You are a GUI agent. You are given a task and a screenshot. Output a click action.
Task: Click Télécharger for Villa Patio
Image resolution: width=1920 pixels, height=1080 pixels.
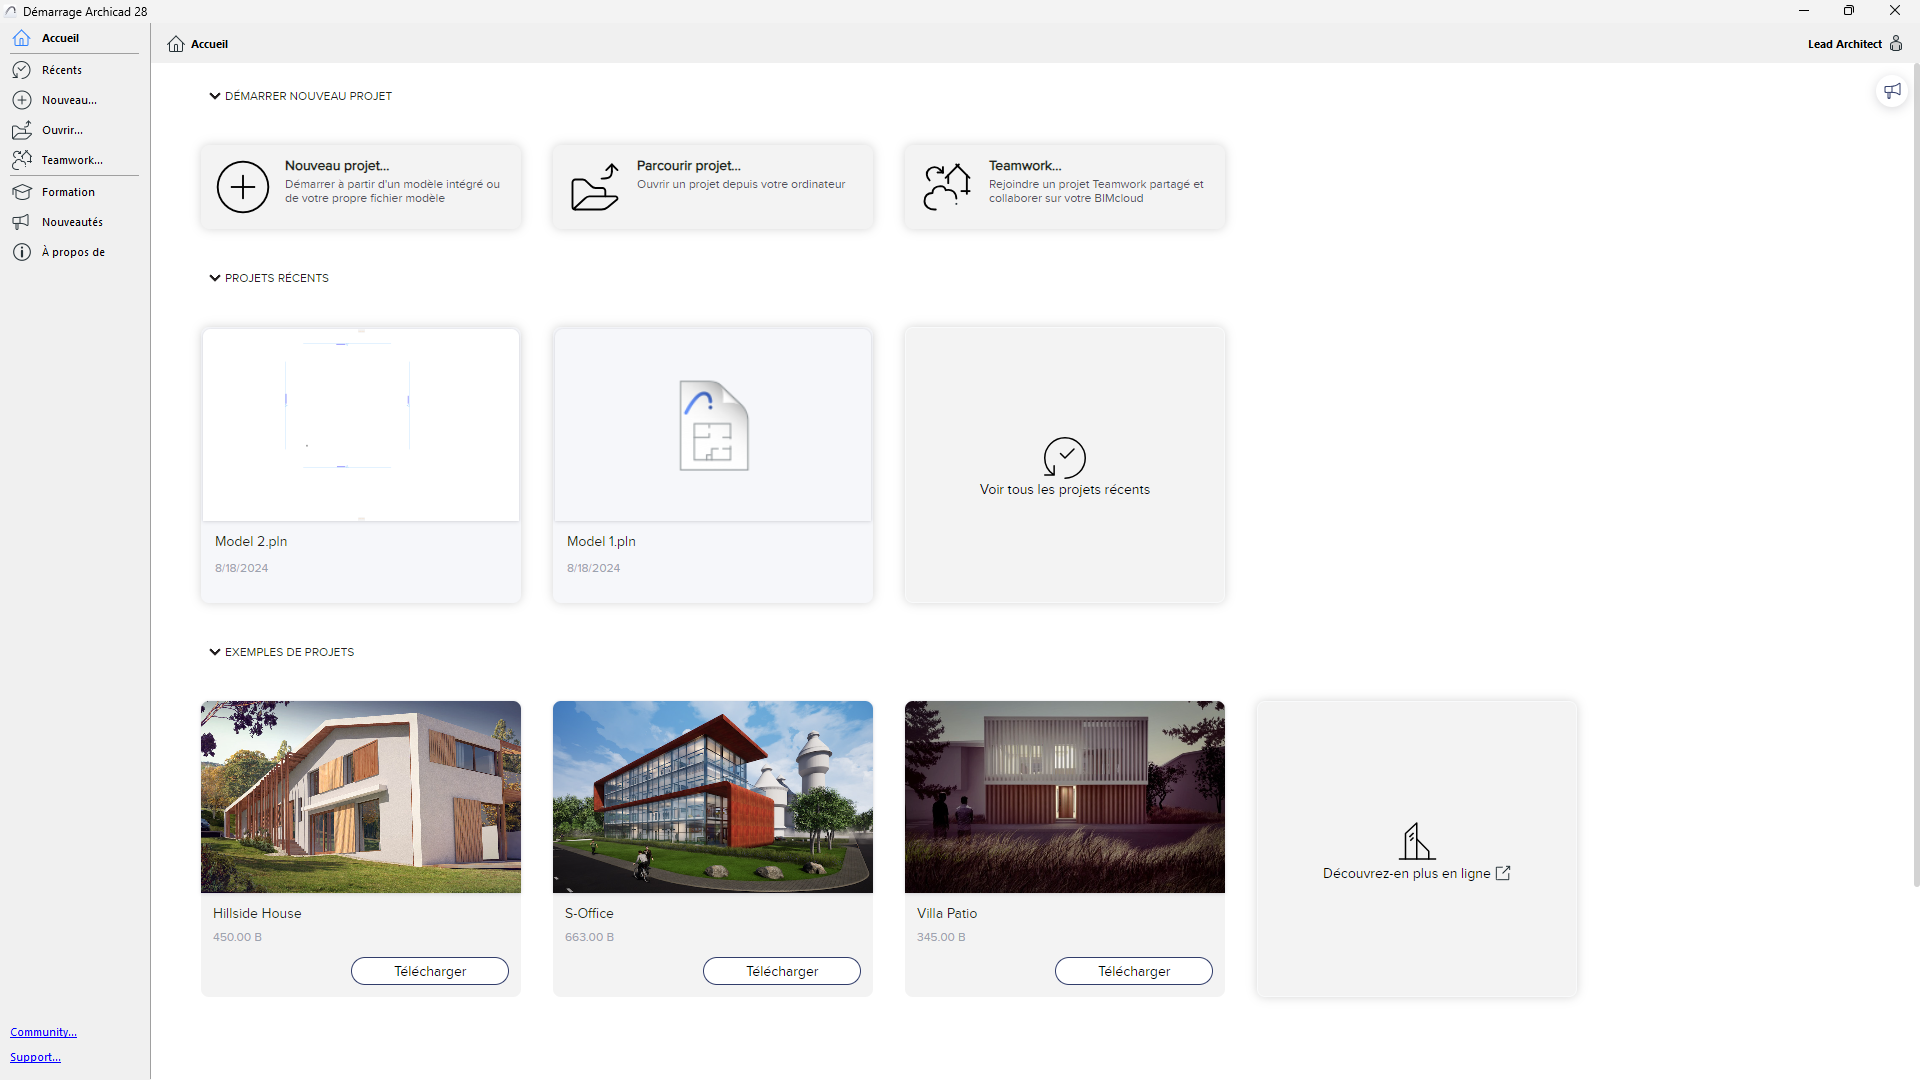coord(1134,971)
